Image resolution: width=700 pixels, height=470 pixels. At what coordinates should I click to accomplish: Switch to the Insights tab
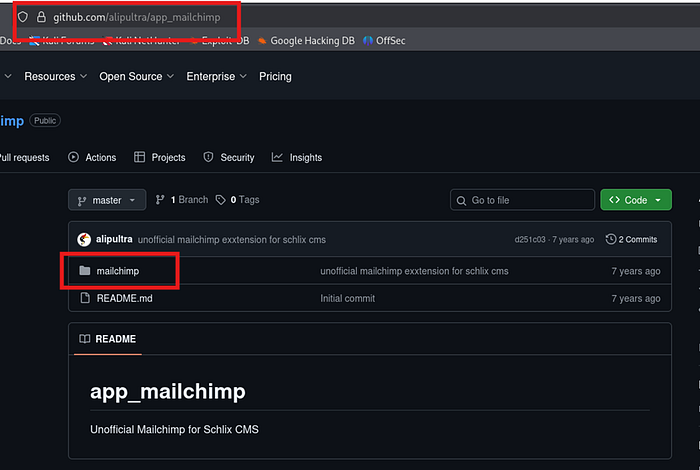click(297, 158)
